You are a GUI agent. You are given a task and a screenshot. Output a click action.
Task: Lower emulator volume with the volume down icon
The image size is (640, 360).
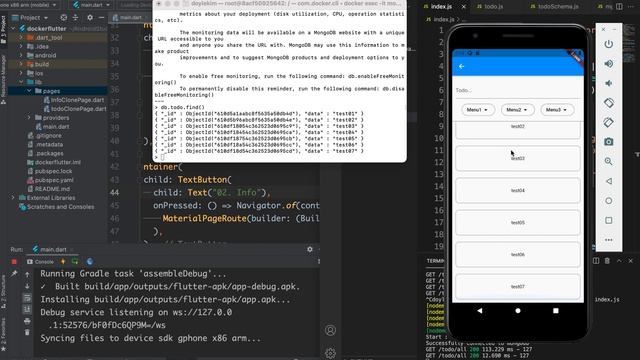609,83
